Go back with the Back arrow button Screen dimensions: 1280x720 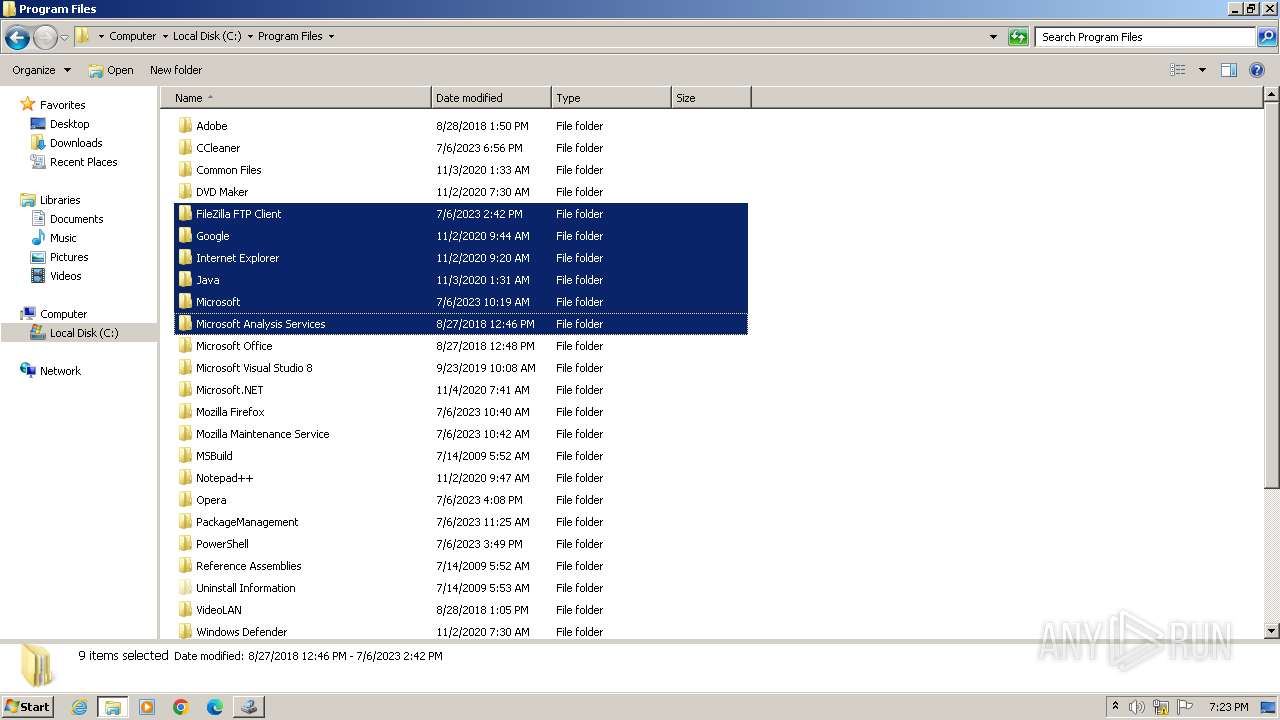(x=17, y=38)
